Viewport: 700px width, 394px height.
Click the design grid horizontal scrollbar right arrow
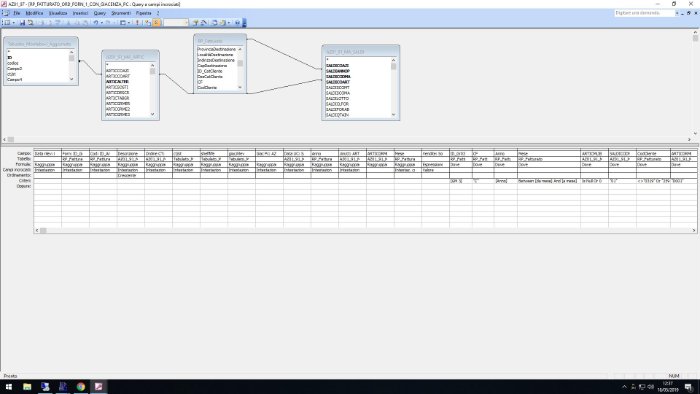[x=694, y=230]
